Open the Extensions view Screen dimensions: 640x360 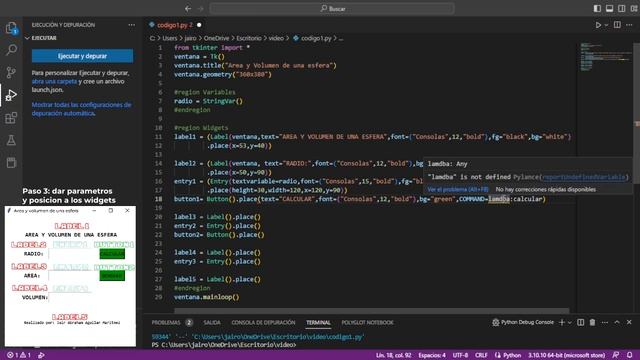click(x=11, y=118)
